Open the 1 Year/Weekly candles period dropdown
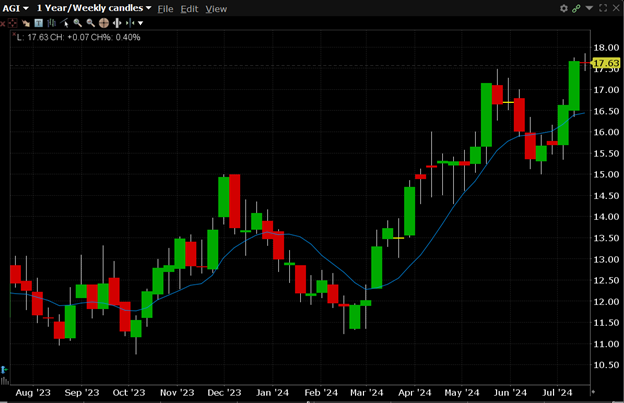624x403 pixels. (x=94, y=8)
